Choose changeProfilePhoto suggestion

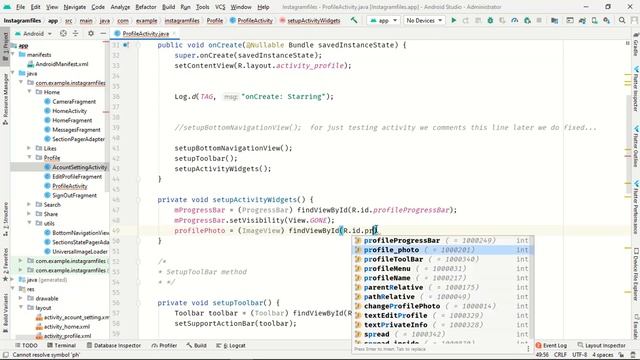click(442, 306)
